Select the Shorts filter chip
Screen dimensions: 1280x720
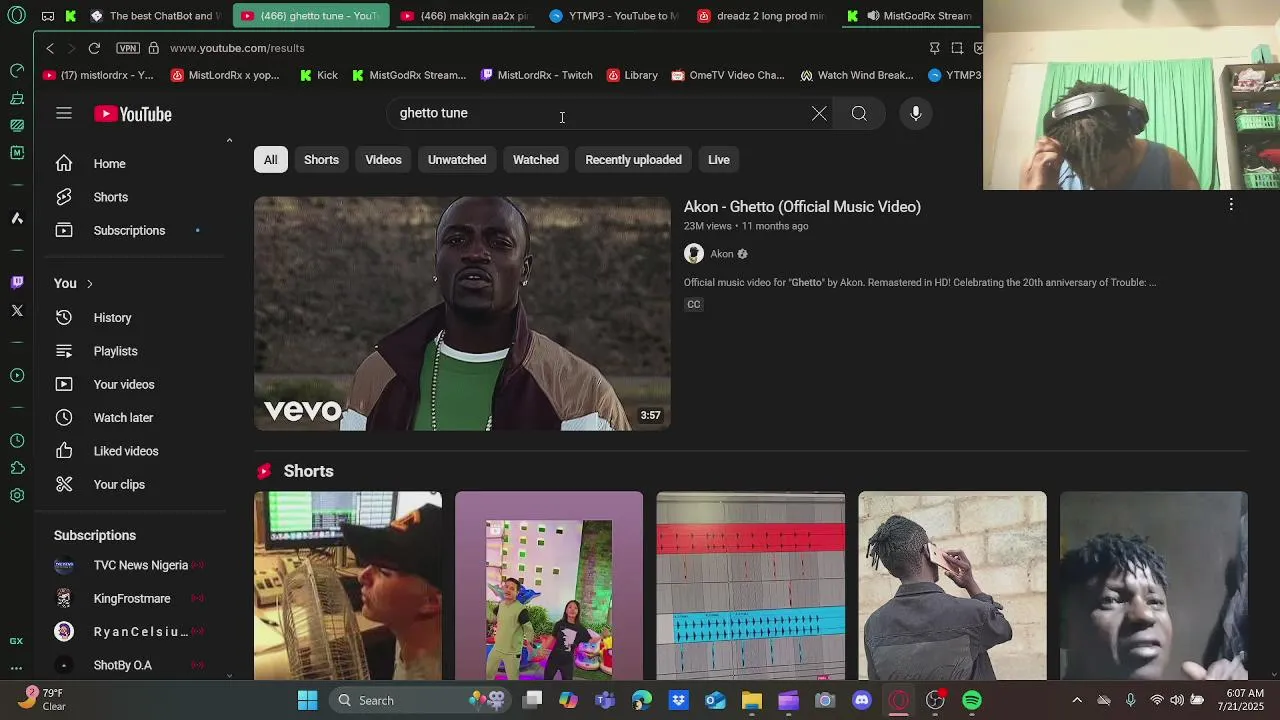tap(321, 160)
